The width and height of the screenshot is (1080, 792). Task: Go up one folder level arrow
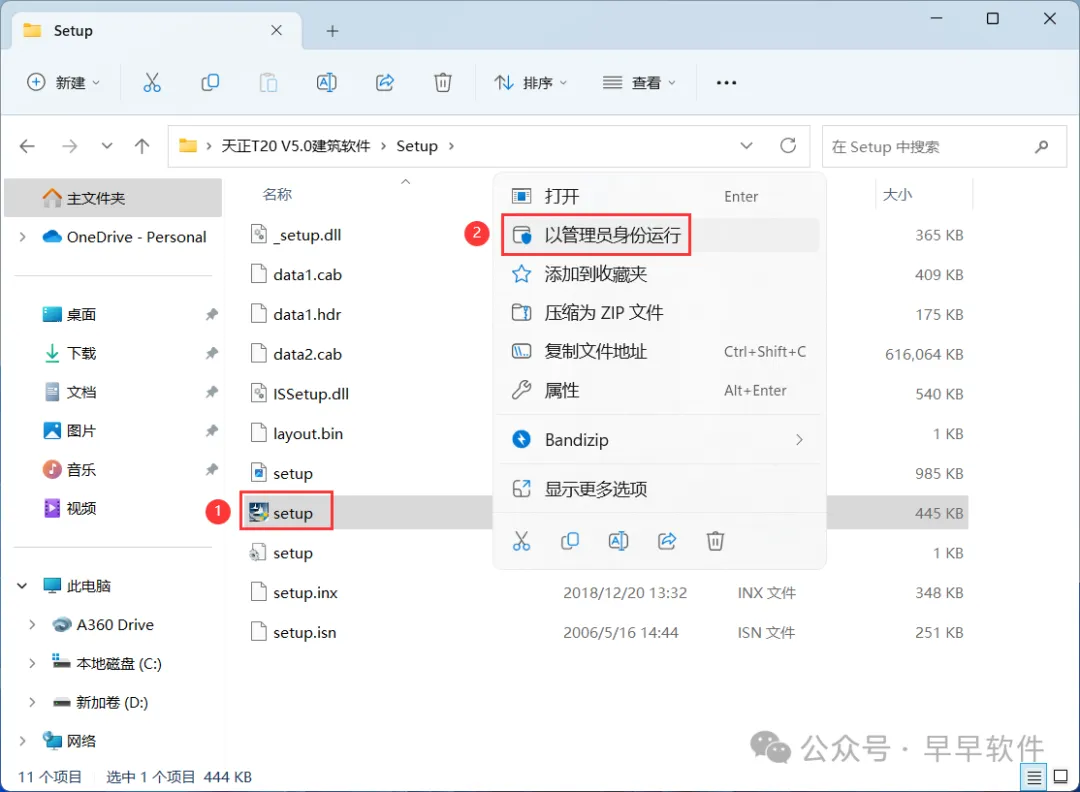(142, 146)
